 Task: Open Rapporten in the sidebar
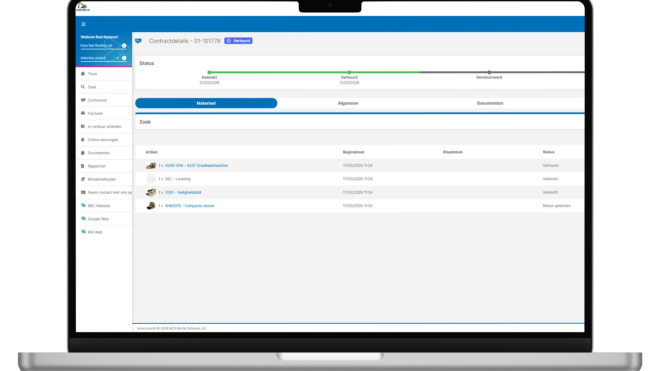[96, 166]
